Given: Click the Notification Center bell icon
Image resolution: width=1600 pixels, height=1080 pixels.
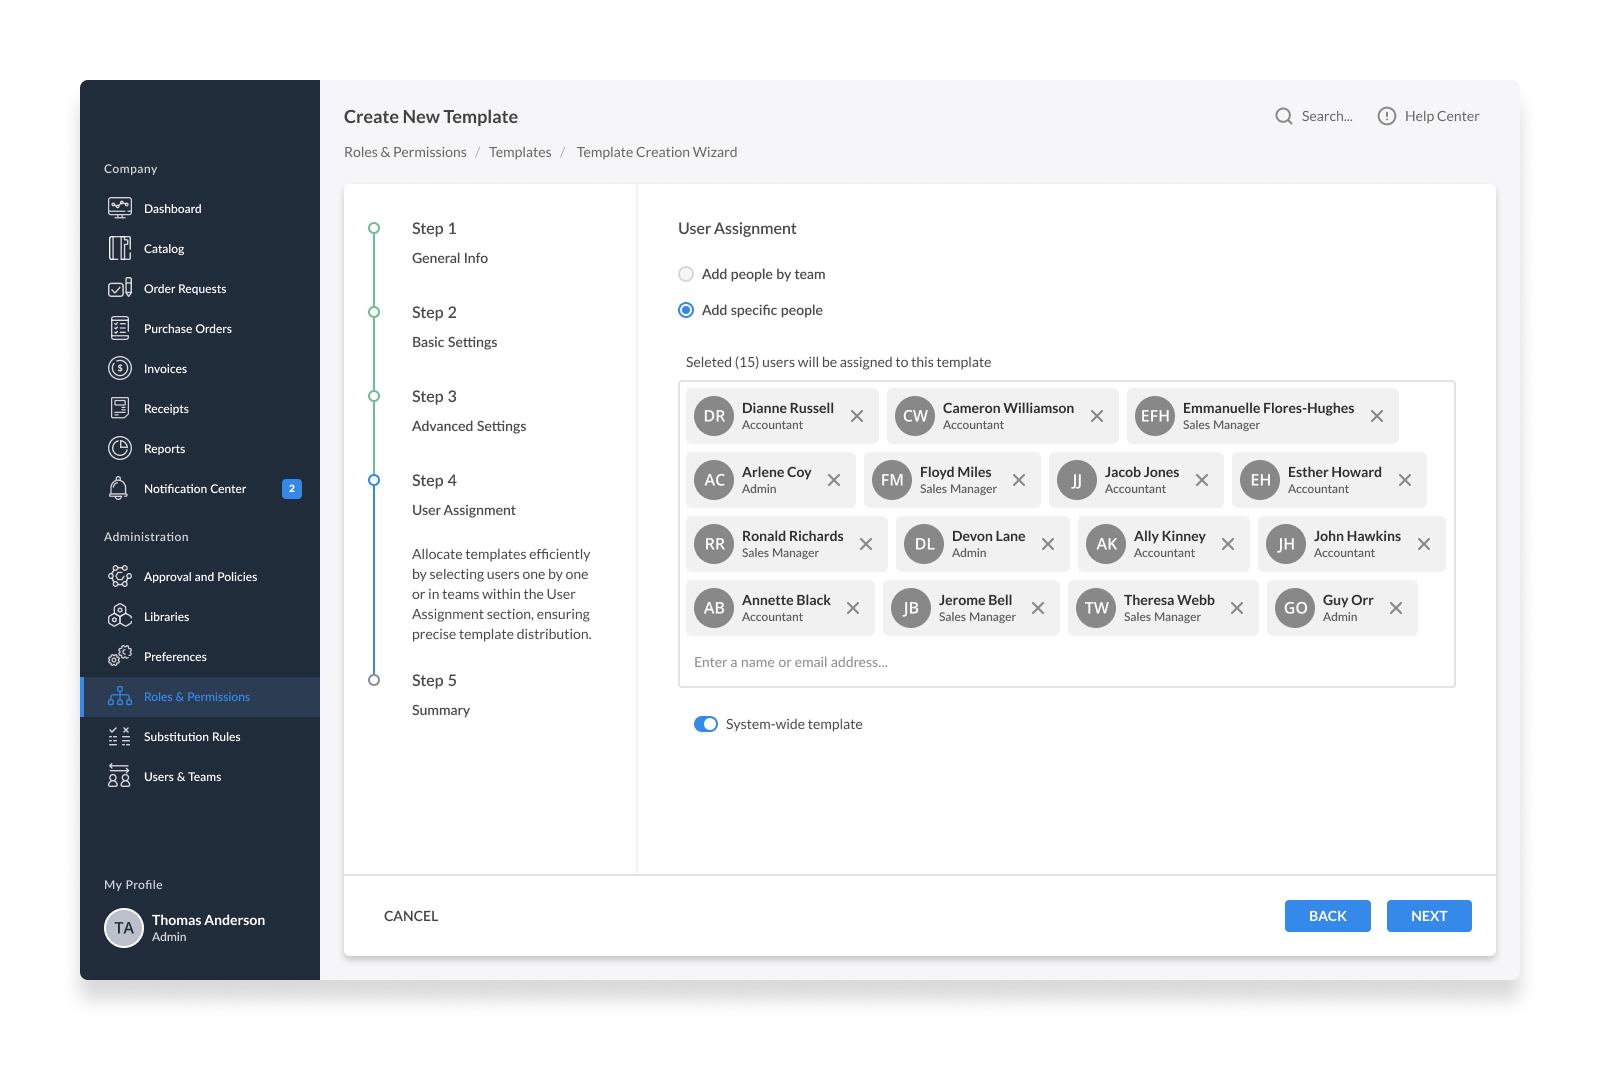Looking at the screenshot, I should (x=118, y=488).
